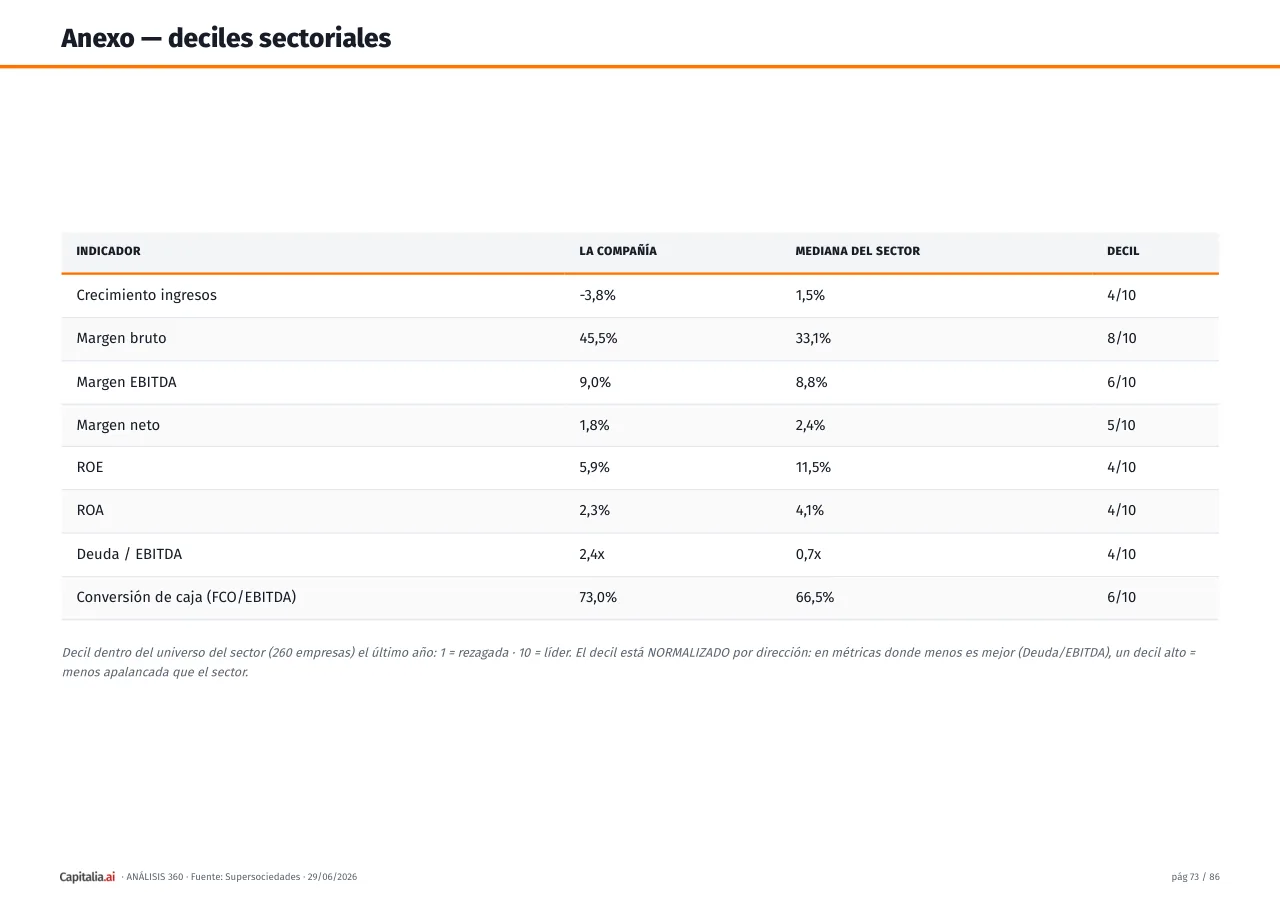This screenshot has height=906, width=1280.
Task: Click the 66,5% sector median value
Action: 814,597
